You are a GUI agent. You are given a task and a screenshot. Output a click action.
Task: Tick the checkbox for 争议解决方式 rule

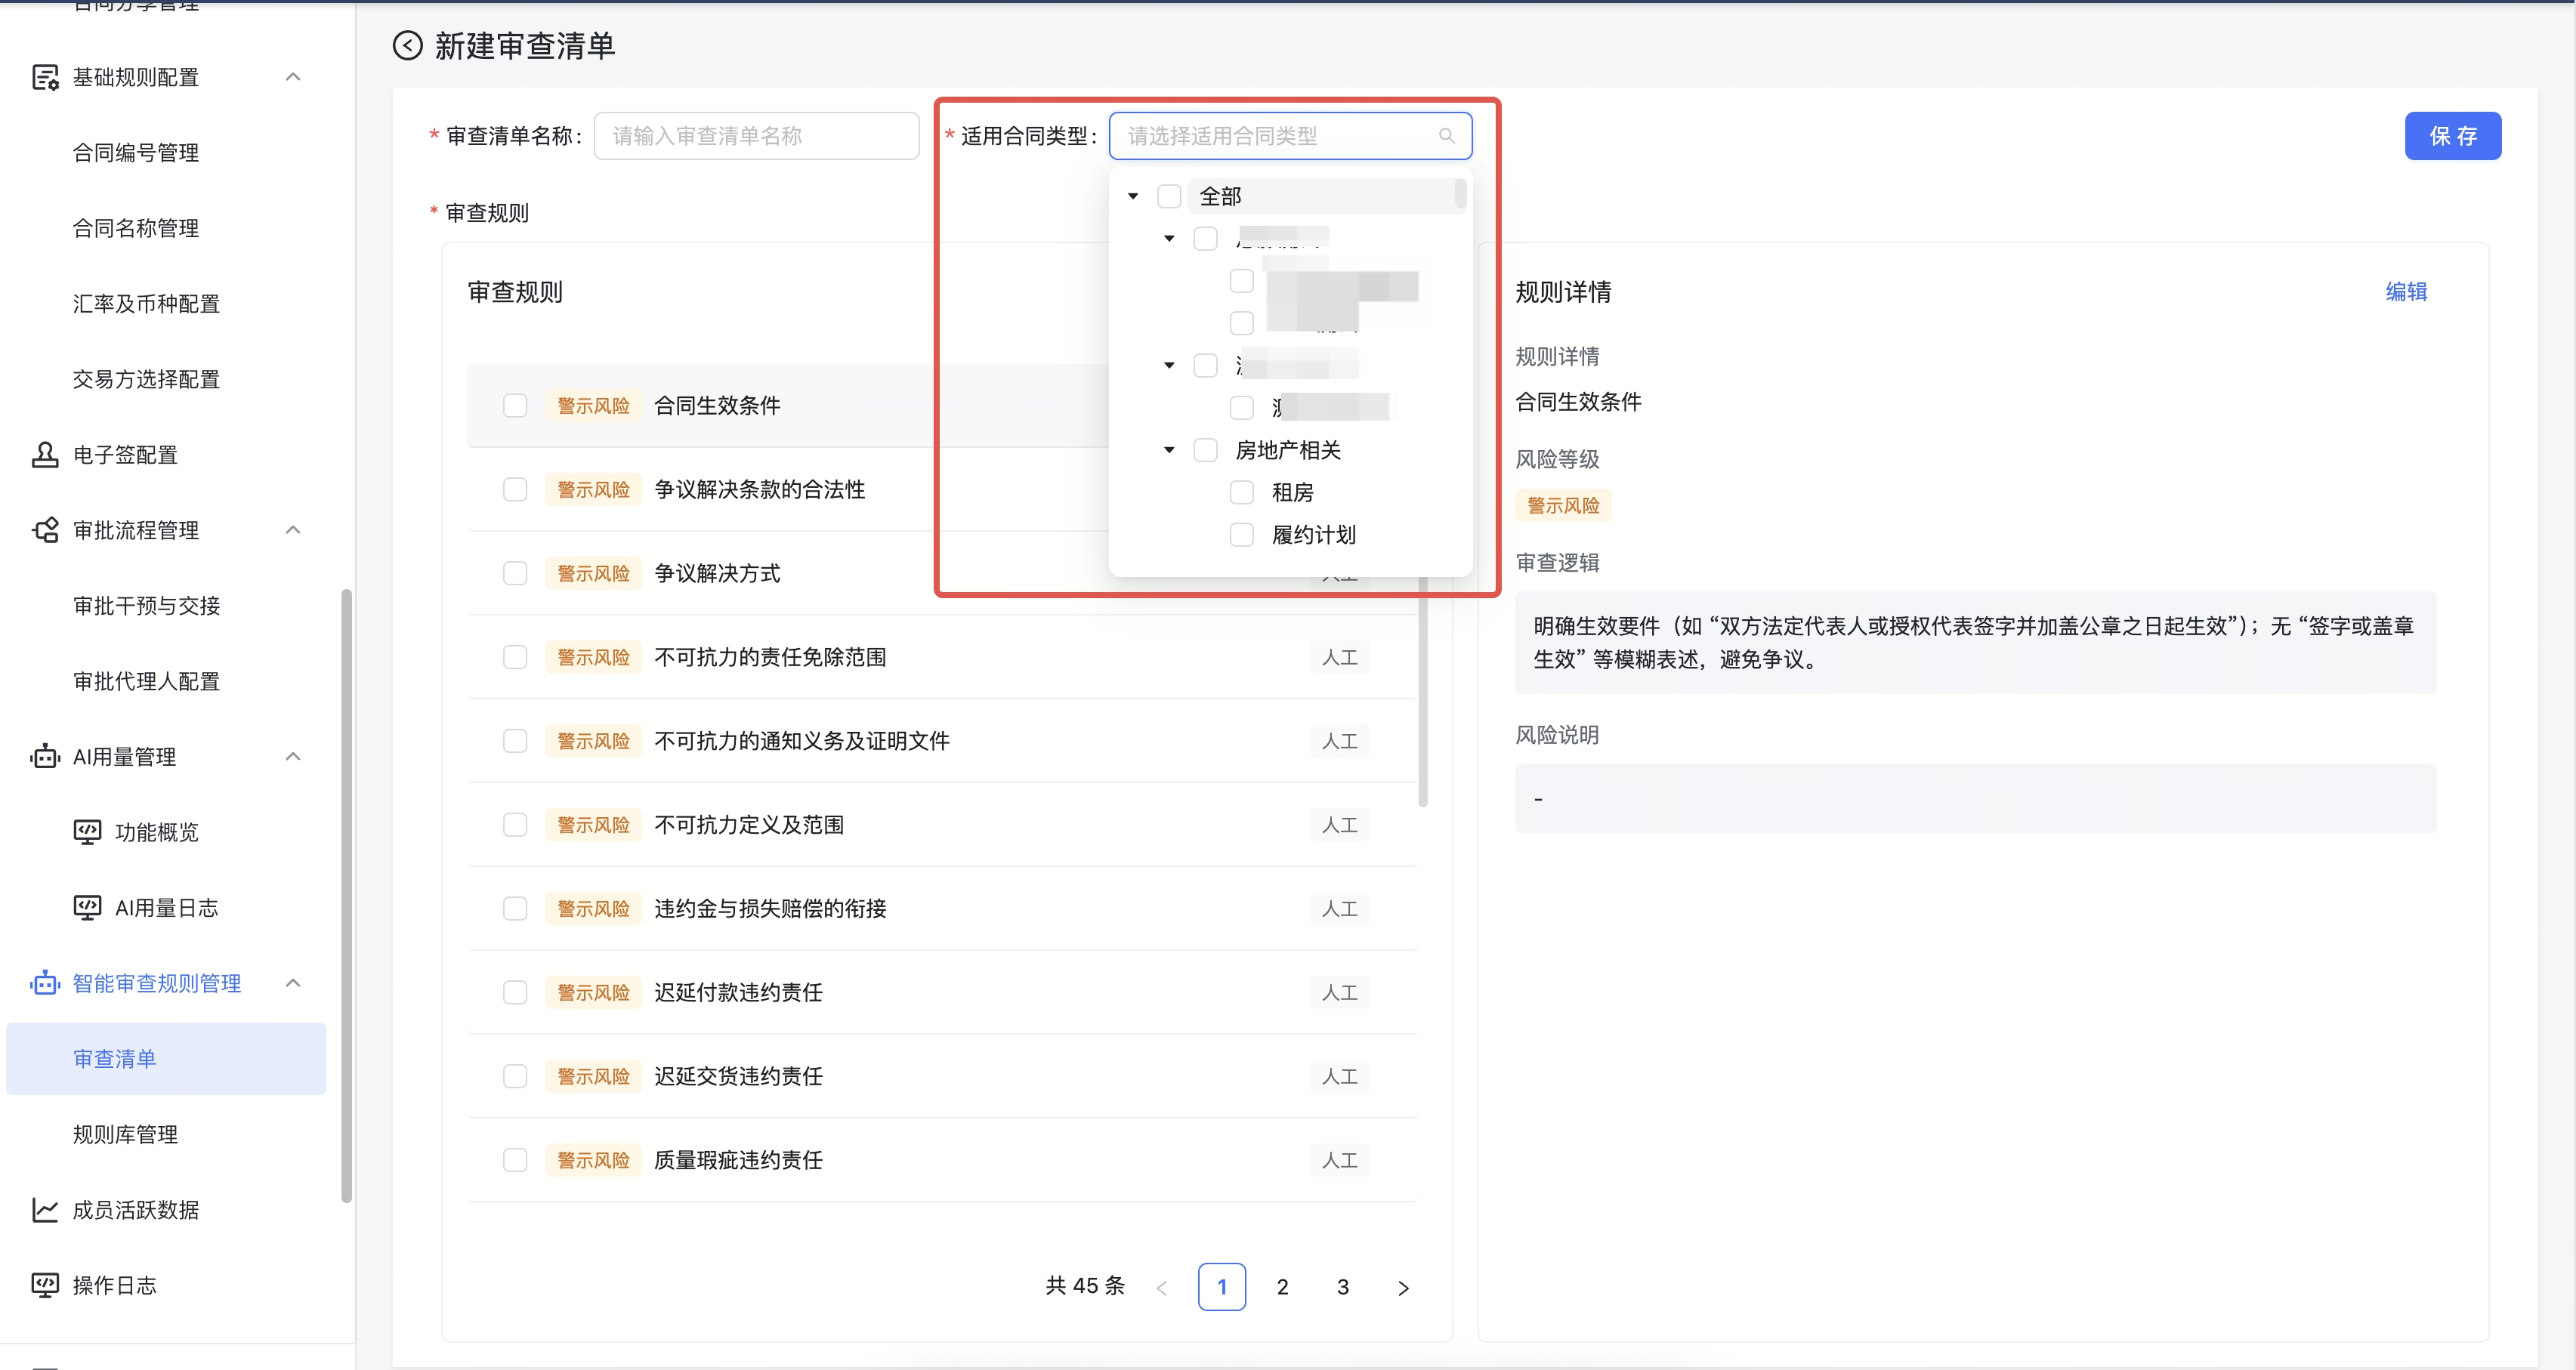pos(515,573)
